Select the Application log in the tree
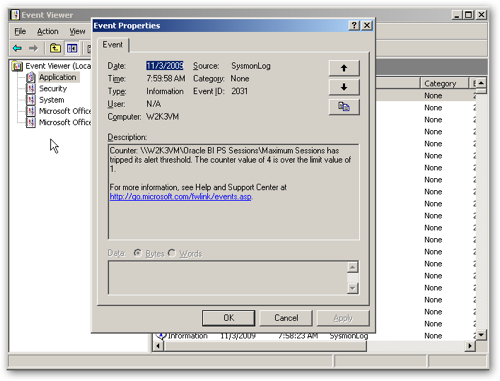The image size is (500, 381). point(58,77)
